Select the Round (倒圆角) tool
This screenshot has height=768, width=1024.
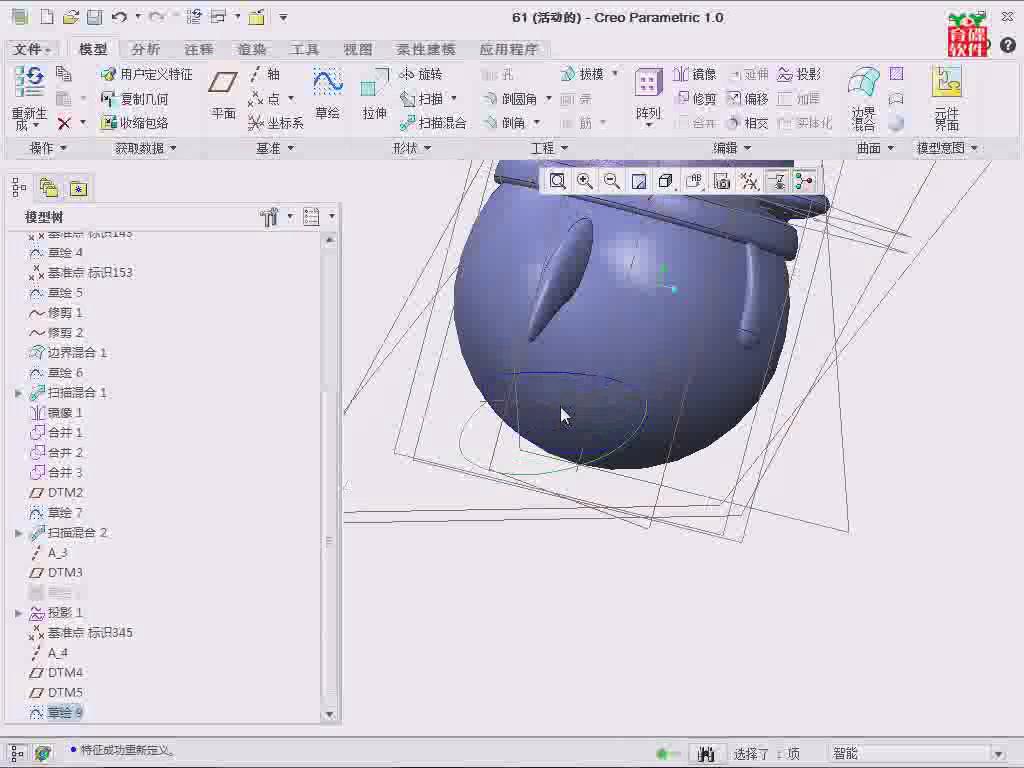(x=511, y=99)
